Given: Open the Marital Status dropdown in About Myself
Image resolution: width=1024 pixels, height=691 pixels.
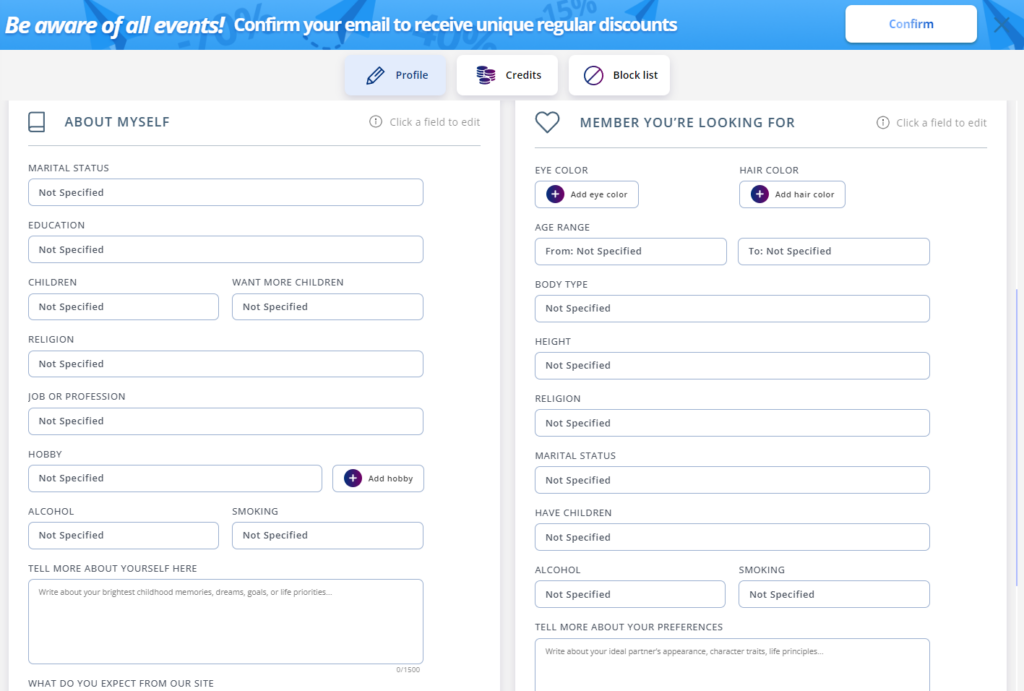Looking at the screenshot, I should (225, 192).
